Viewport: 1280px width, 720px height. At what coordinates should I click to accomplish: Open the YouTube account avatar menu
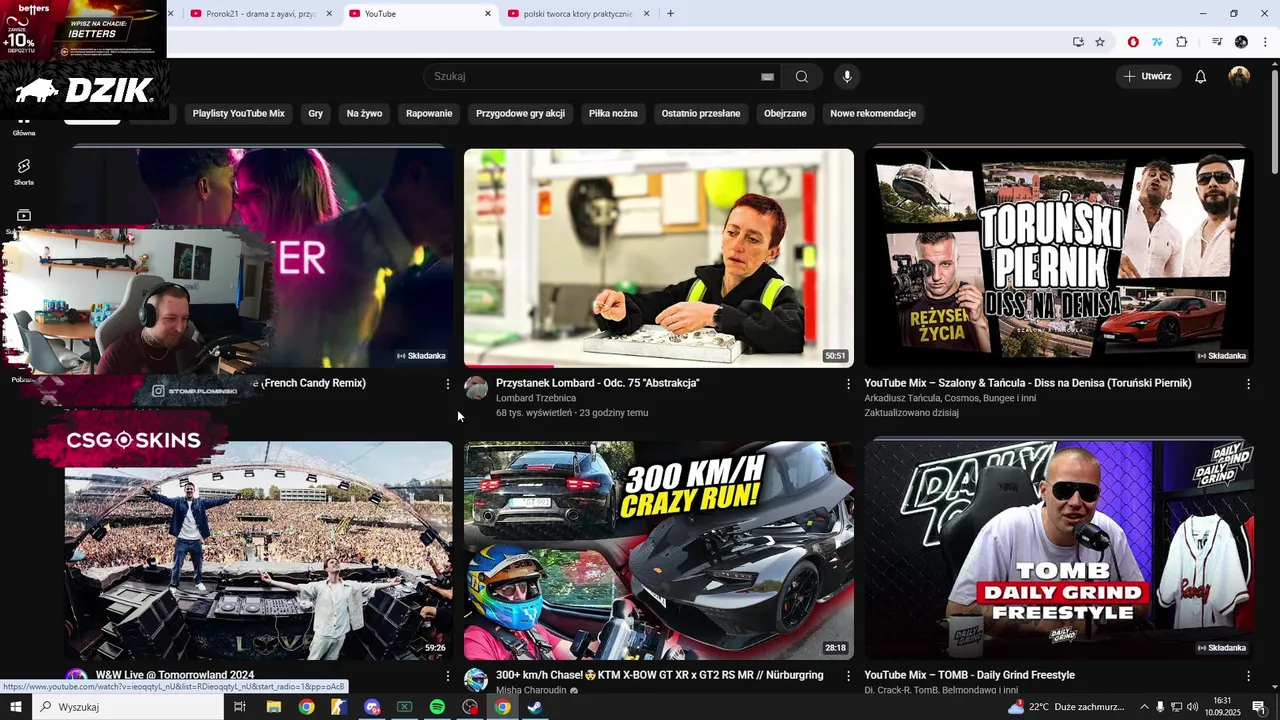(1239, 77)
